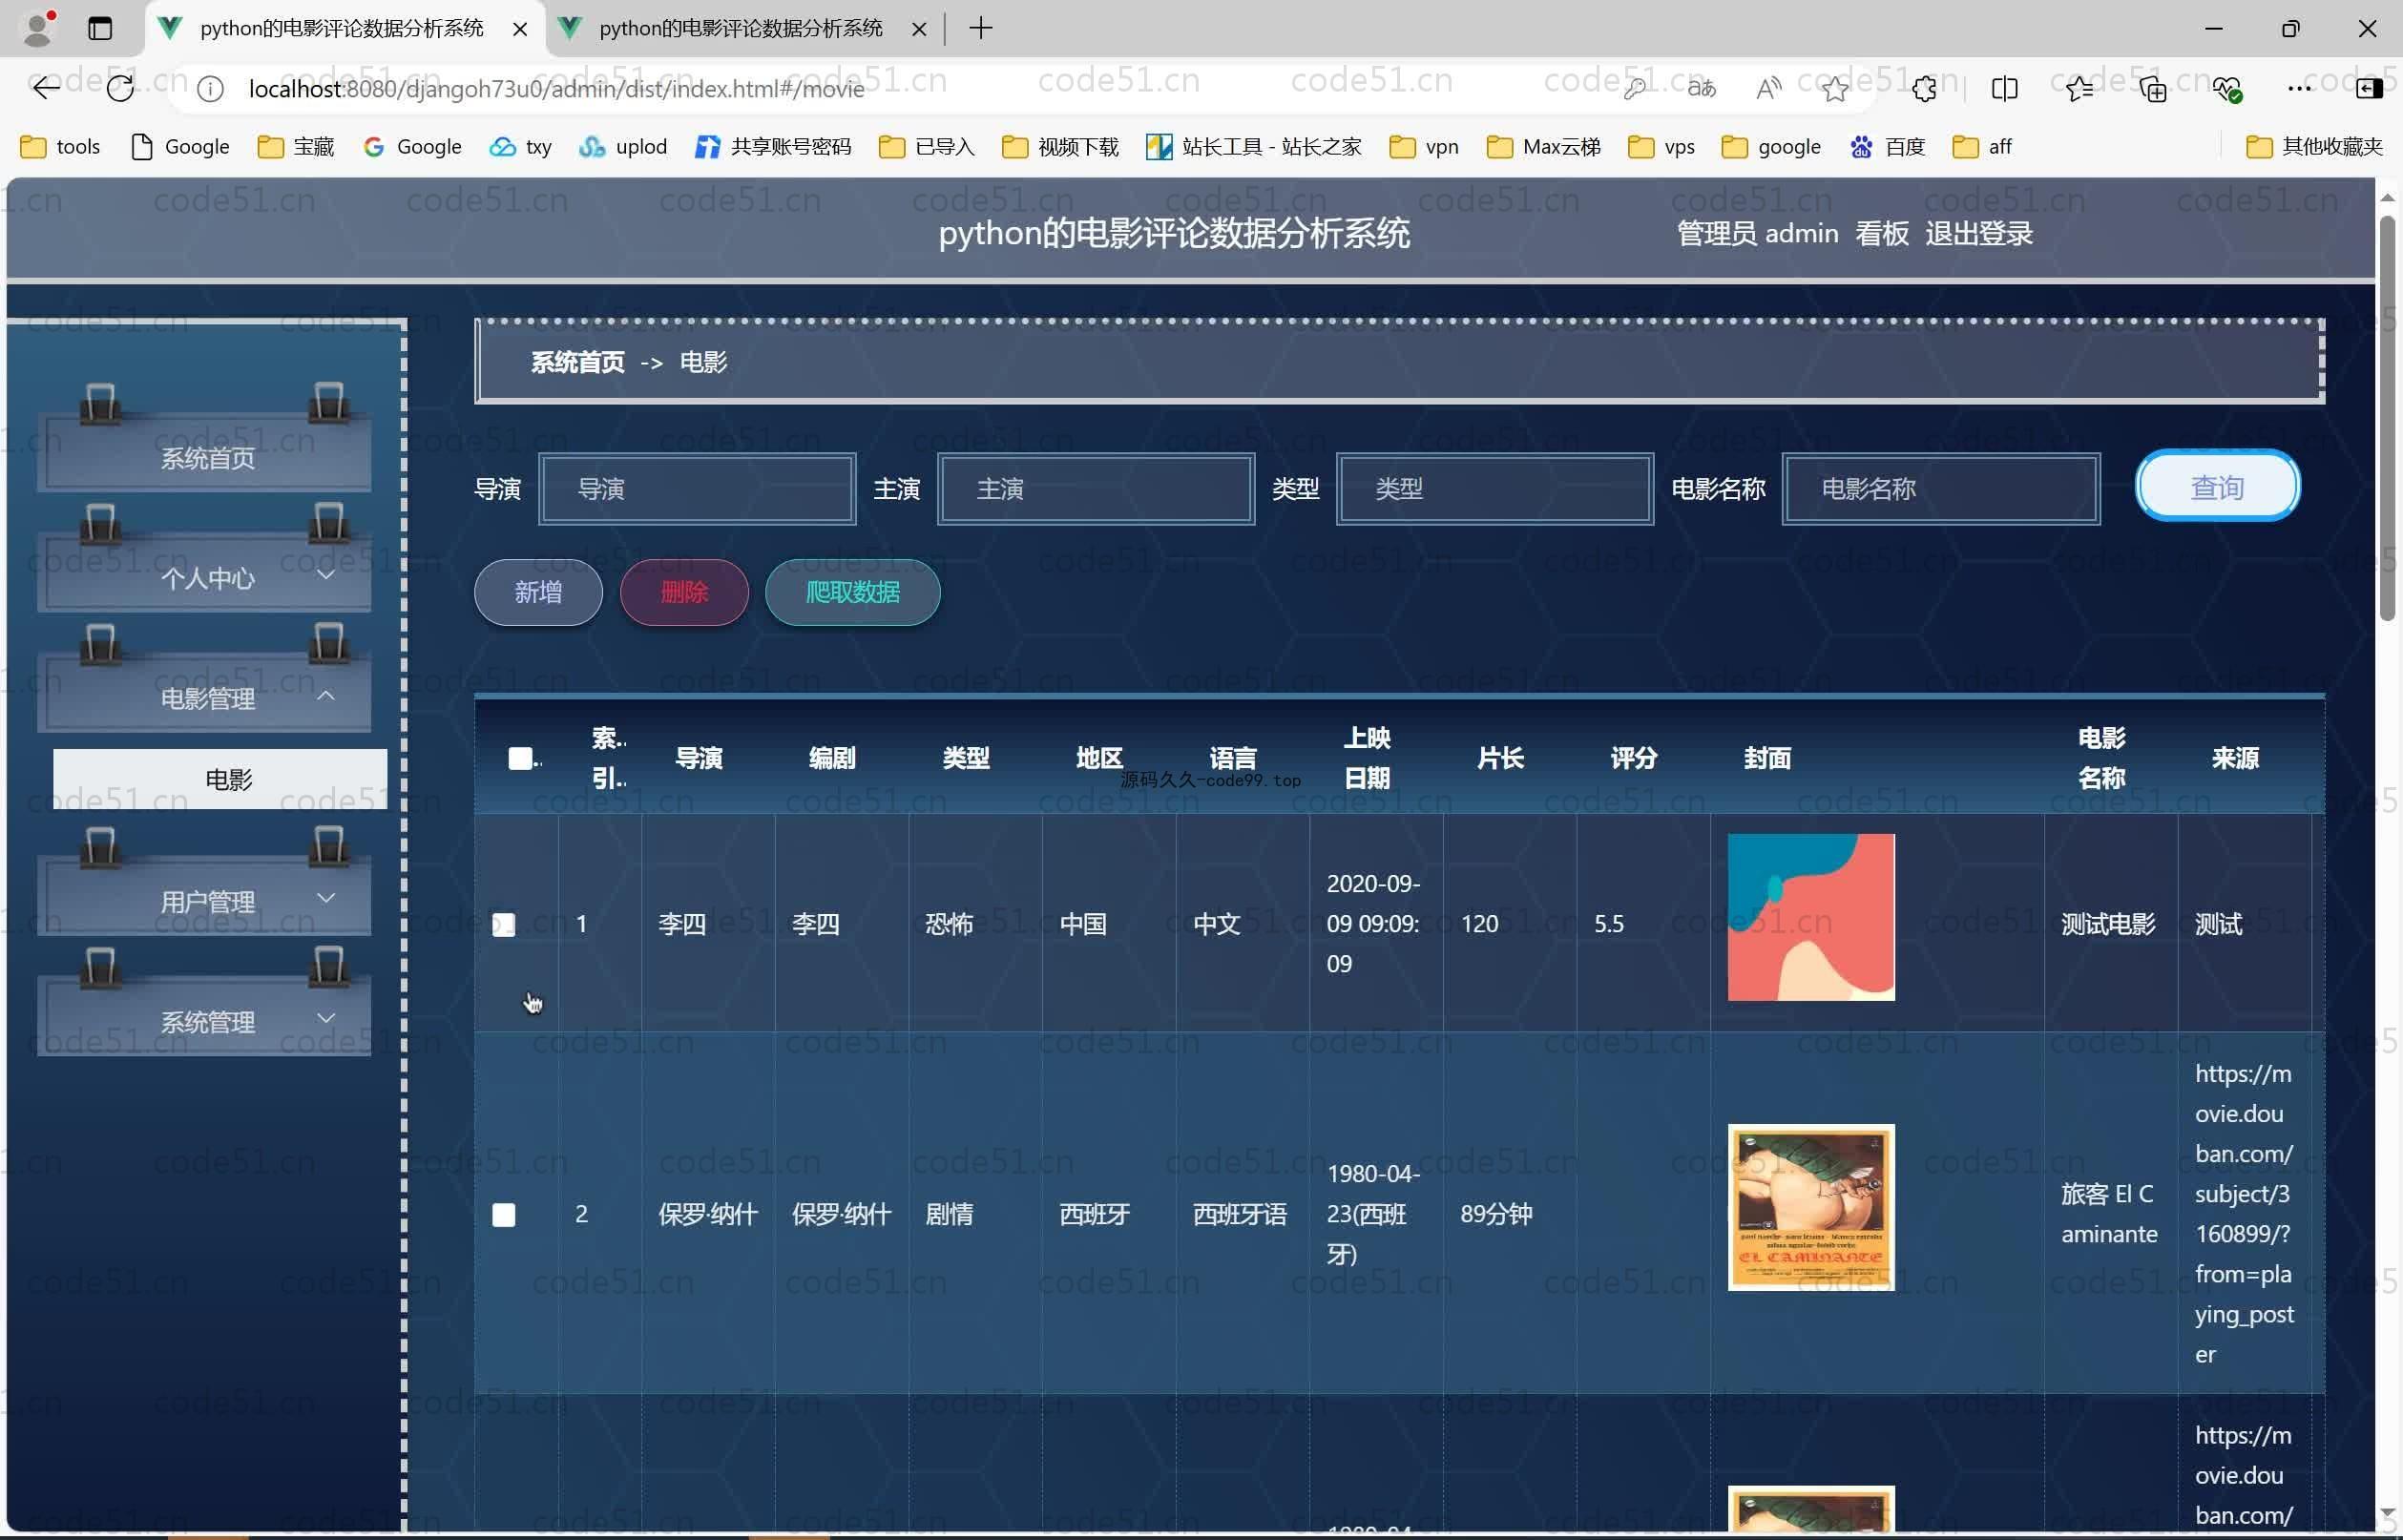Viewport: 2403px width, 1540px height.
Task: Add page to favorites star icon
Action: point(1835,89)
